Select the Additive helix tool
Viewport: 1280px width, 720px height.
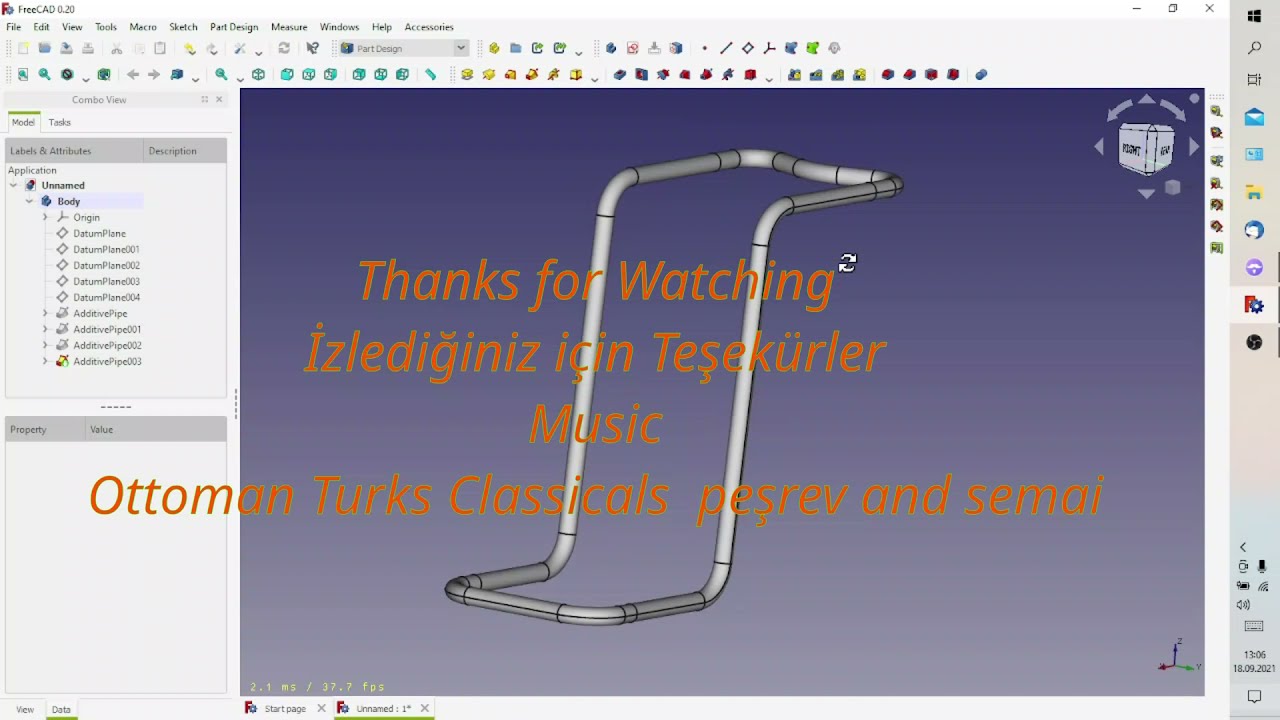click(554, 74)
